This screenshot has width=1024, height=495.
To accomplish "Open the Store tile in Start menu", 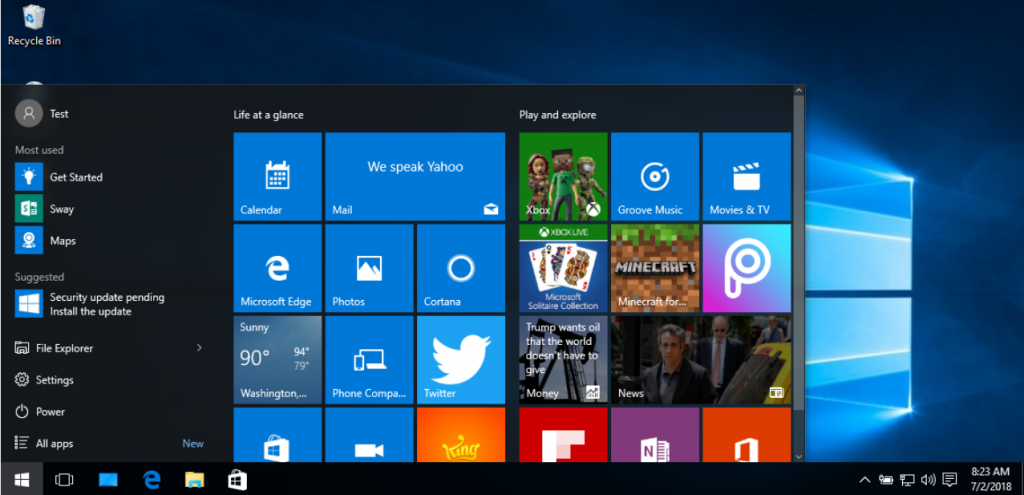I will tap(278, 434).
